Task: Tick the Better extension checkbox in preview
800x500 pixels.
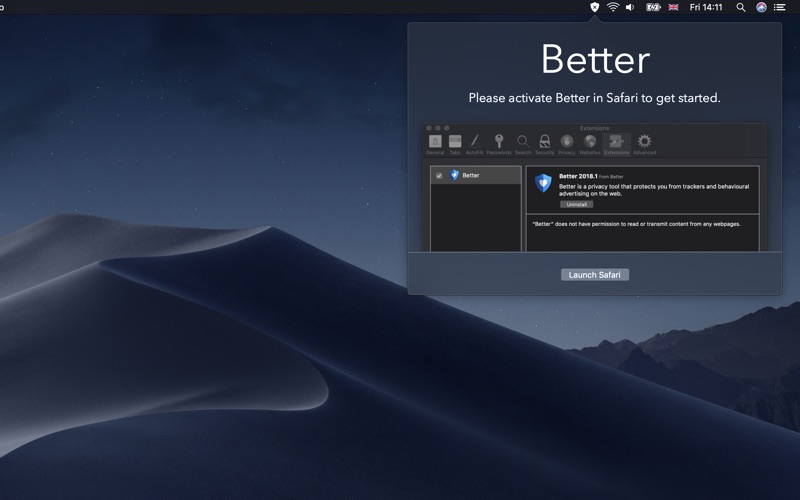Action: coord(439,176)
